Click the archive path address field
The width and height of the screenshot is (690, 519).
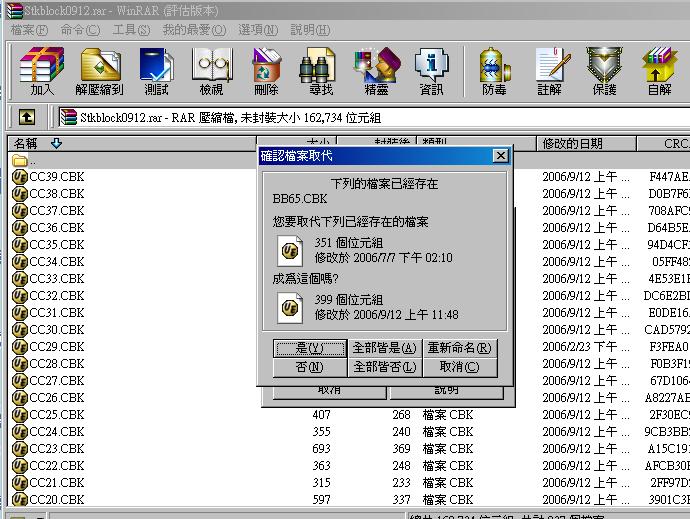tap(374, 118)
